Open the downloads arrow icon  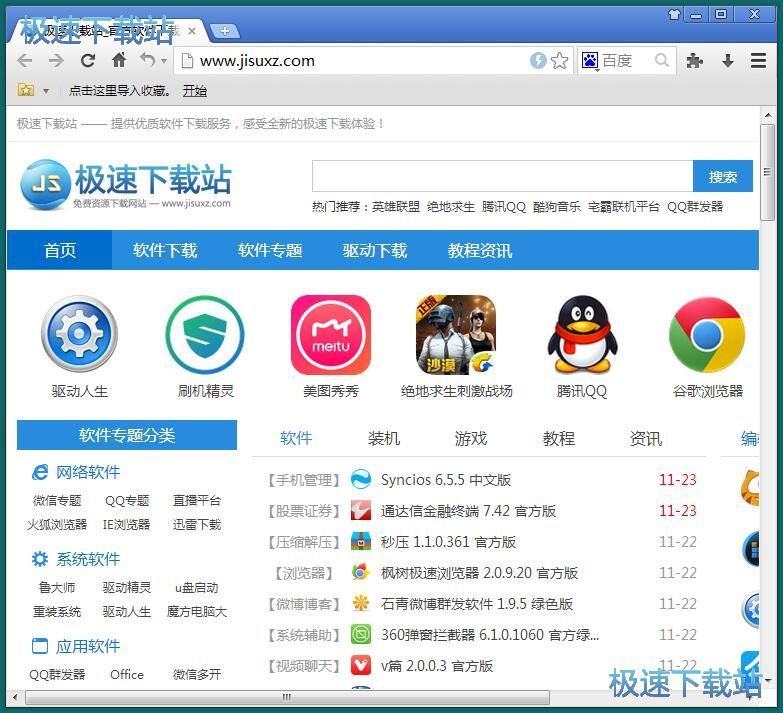728,61
